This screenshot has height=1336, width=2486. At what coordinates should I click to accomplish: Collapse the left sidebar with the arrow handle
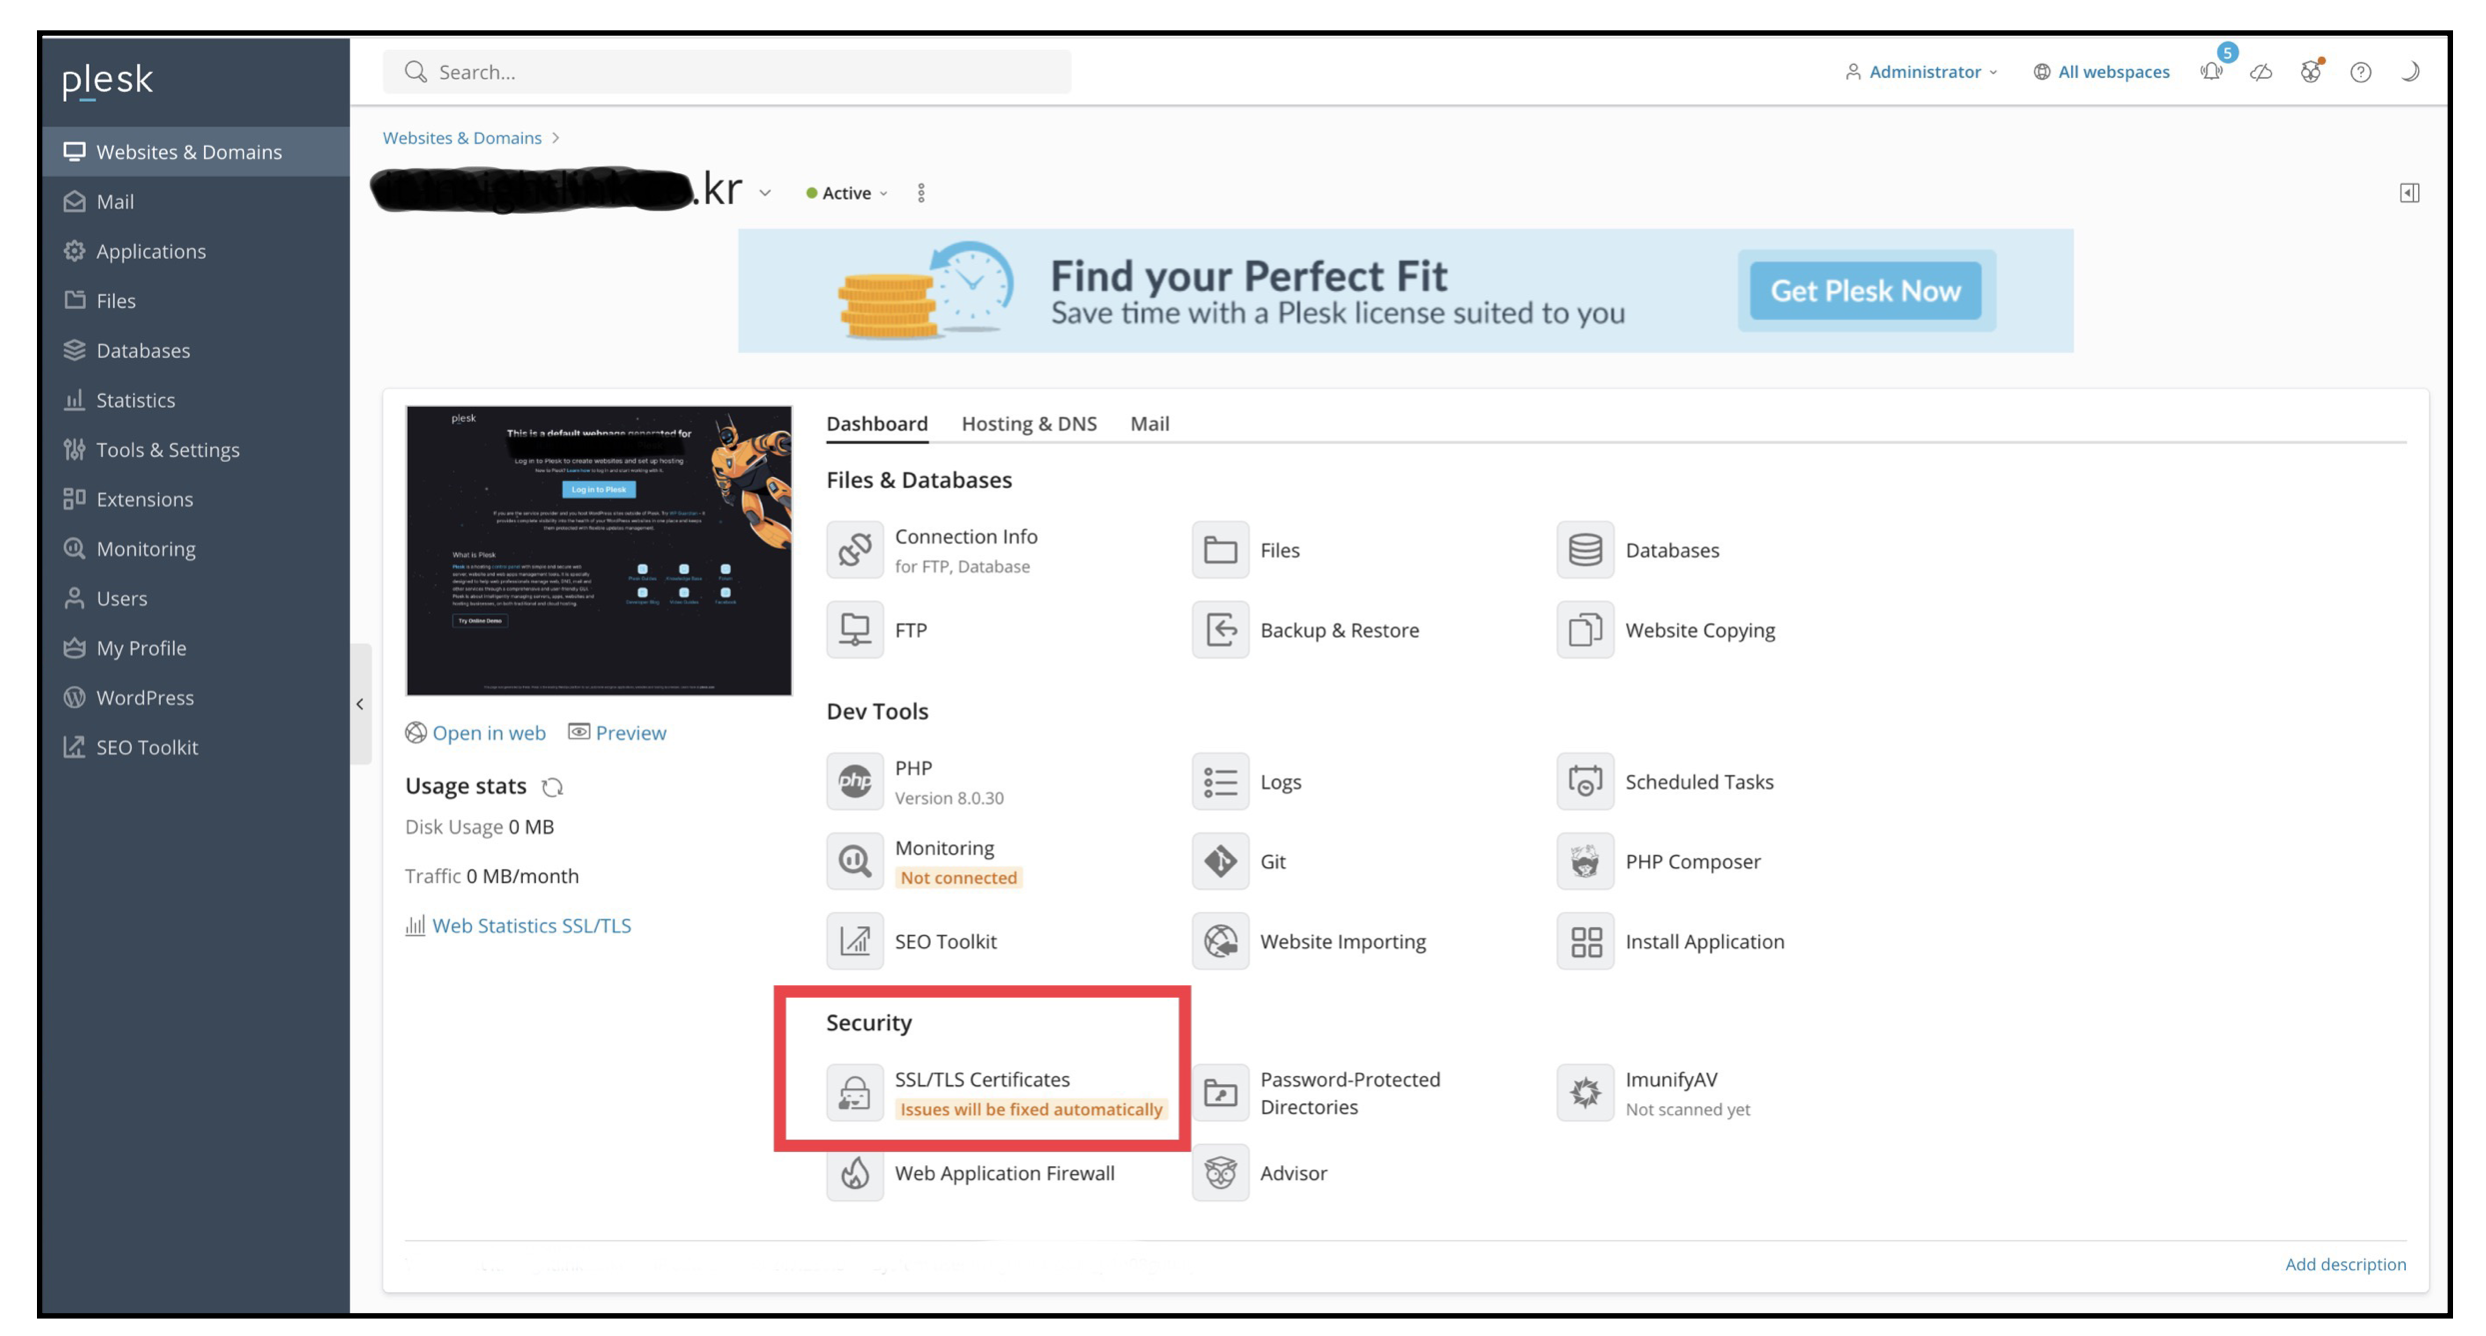[360, 704]
